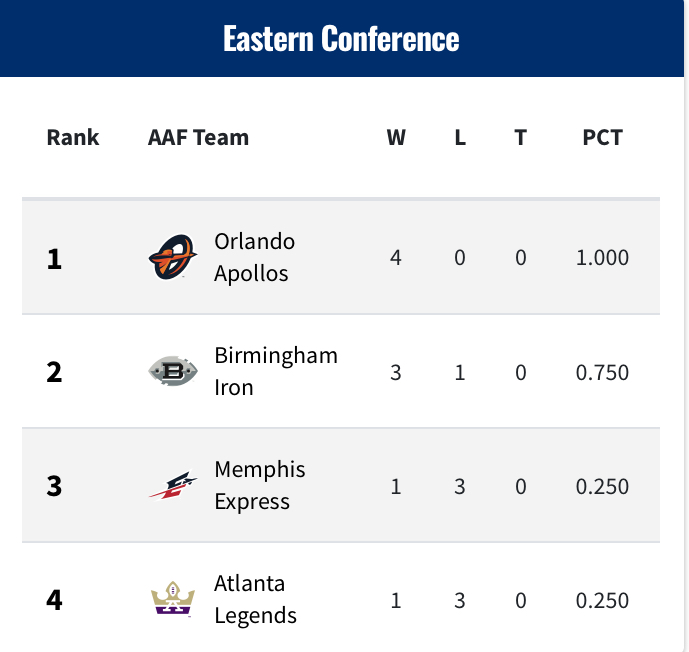Click Birmingham's 0.750 percentage value
689x652 pixels.
(x=602, y=373)
